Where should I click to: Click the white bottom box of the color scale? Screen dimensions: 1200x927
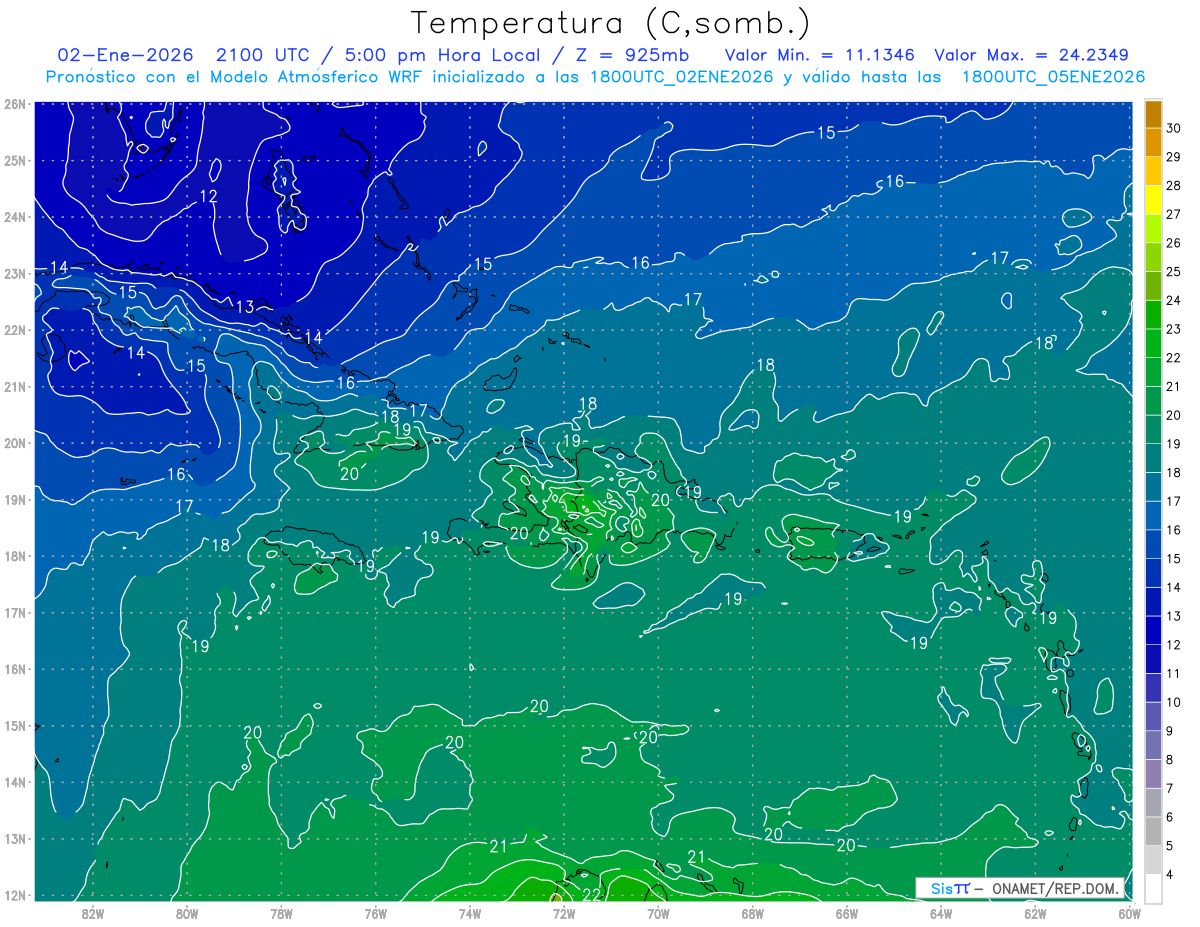(1153, 887)
